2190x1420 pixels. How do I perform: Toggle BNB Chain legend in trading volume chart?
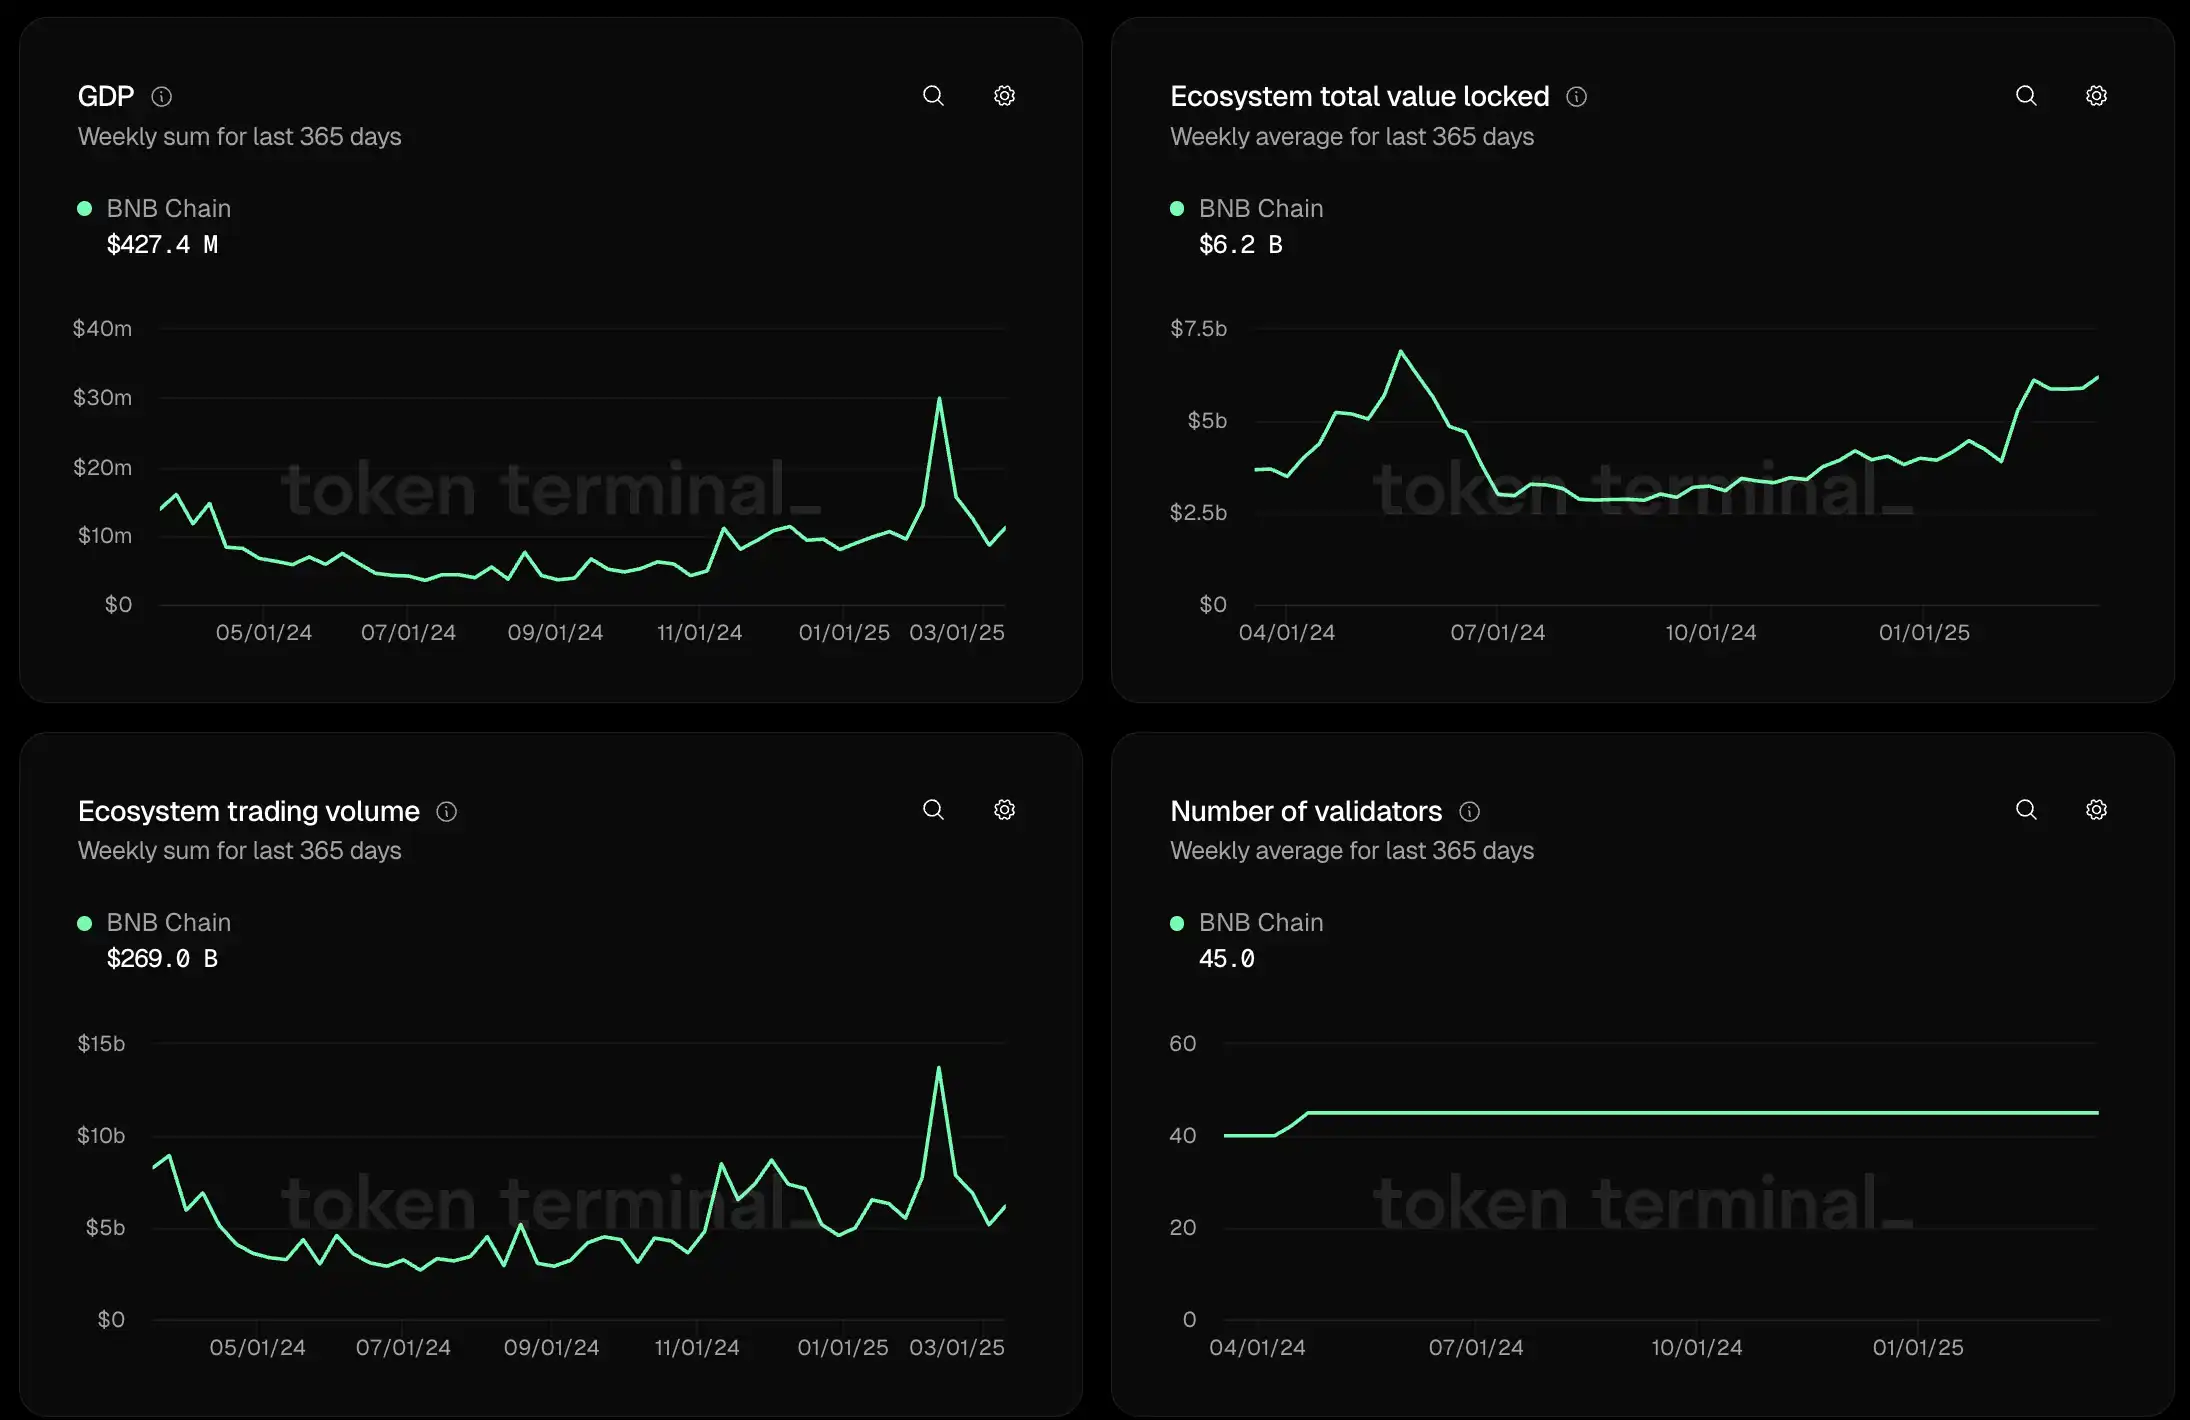[x=85, y=923]
